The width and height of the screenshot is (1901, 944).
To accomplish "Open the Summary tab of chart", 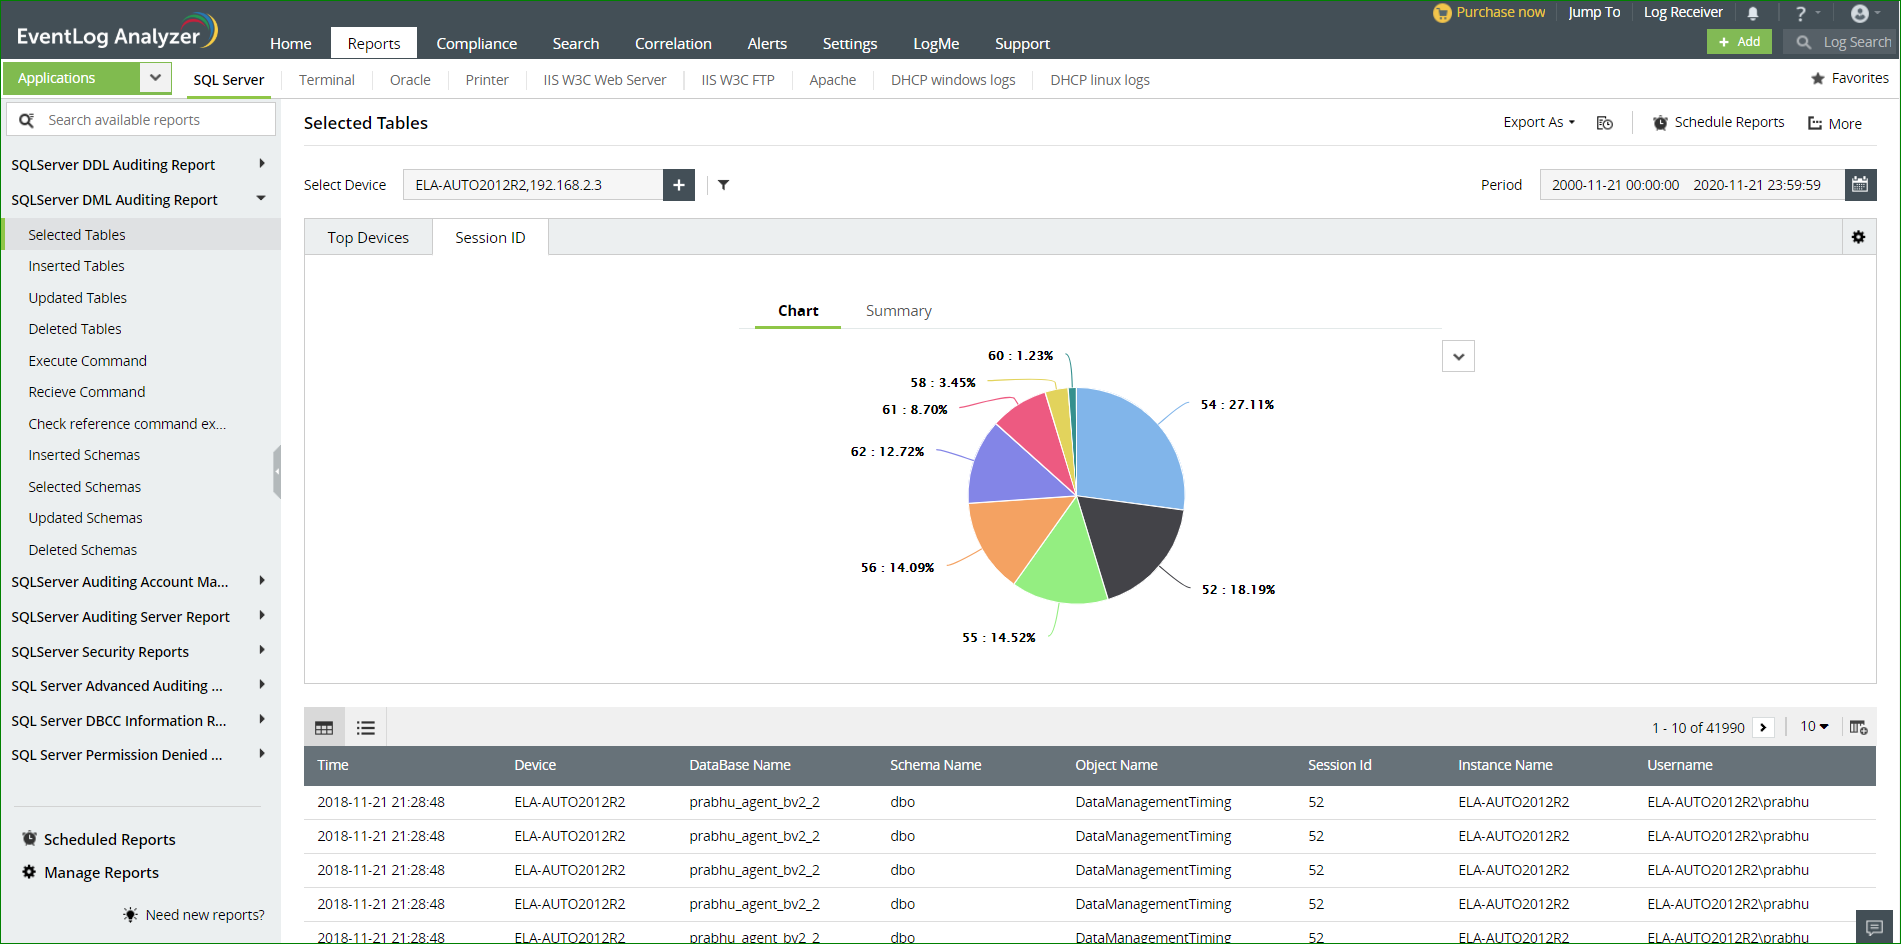I will click(x=898, y=311).
